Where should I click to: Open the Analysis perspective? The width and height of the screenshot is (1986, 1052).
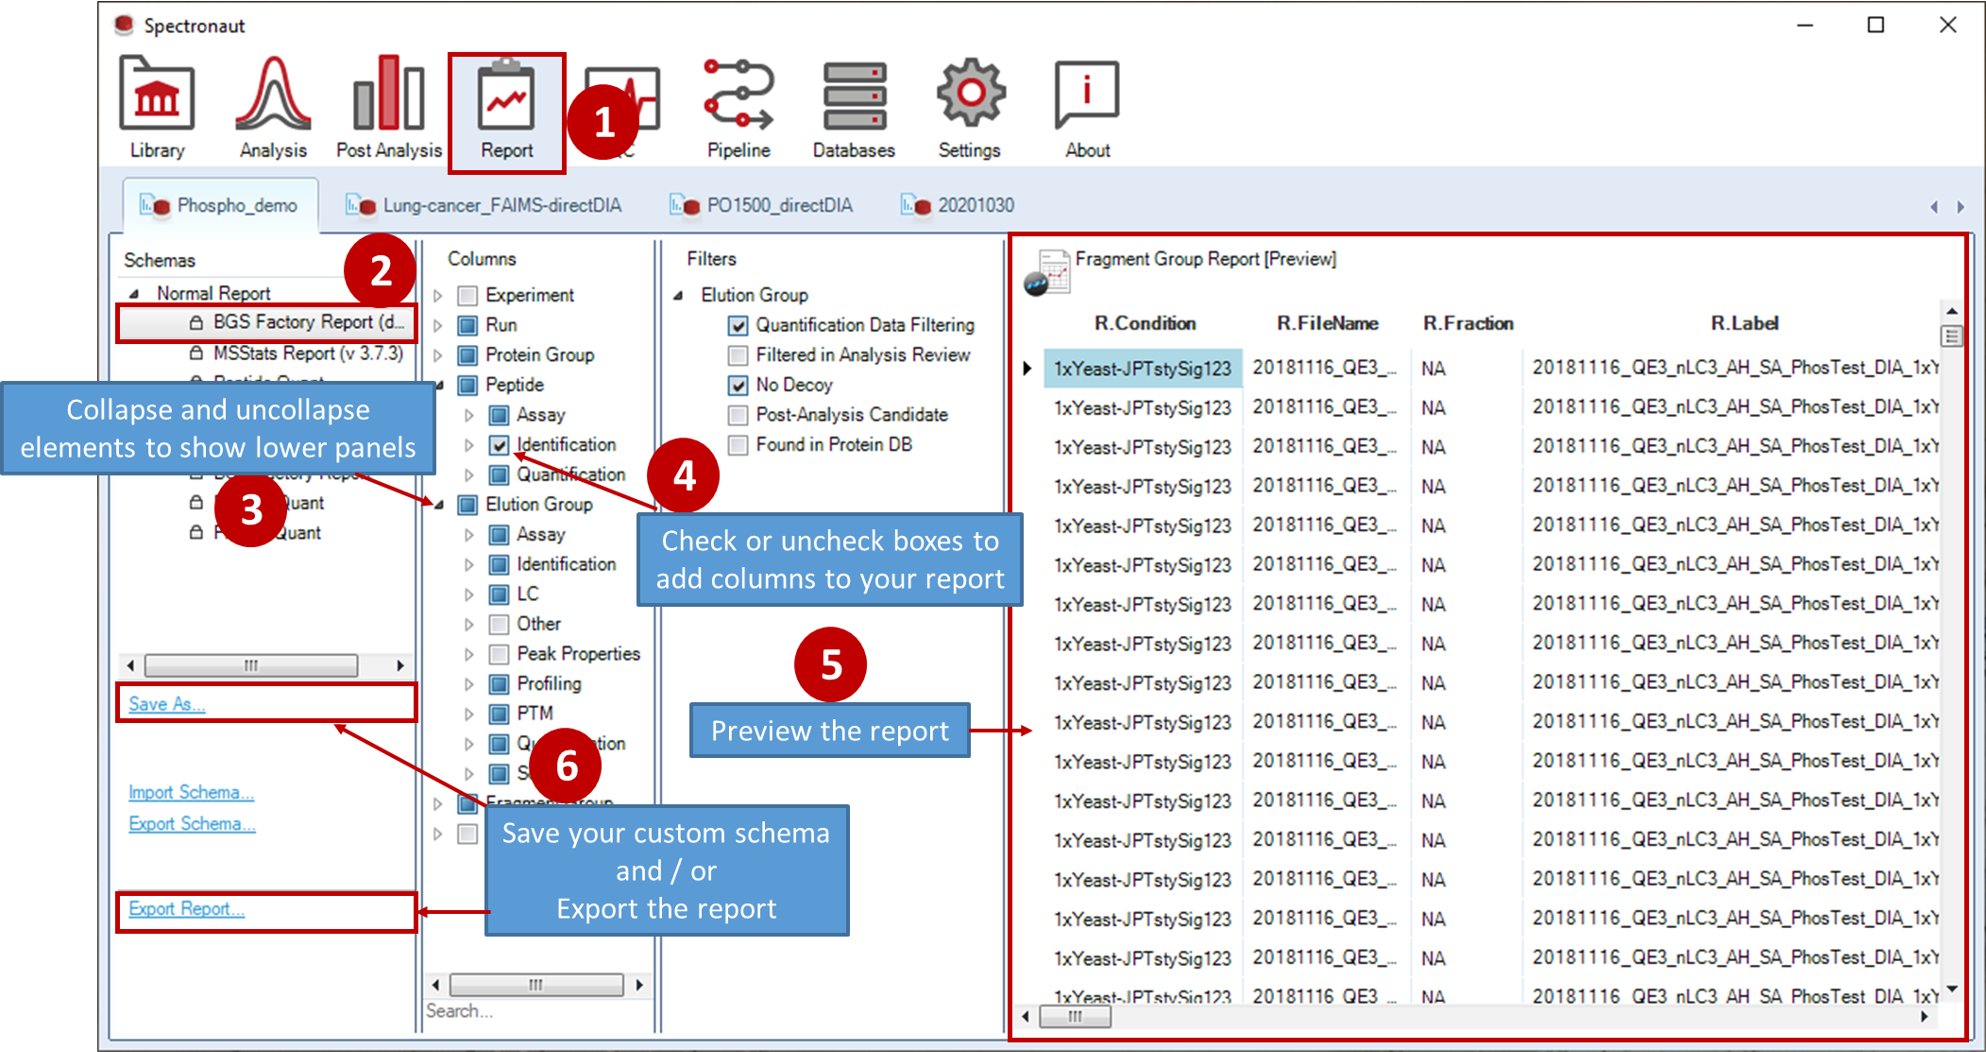coord(273,107)
